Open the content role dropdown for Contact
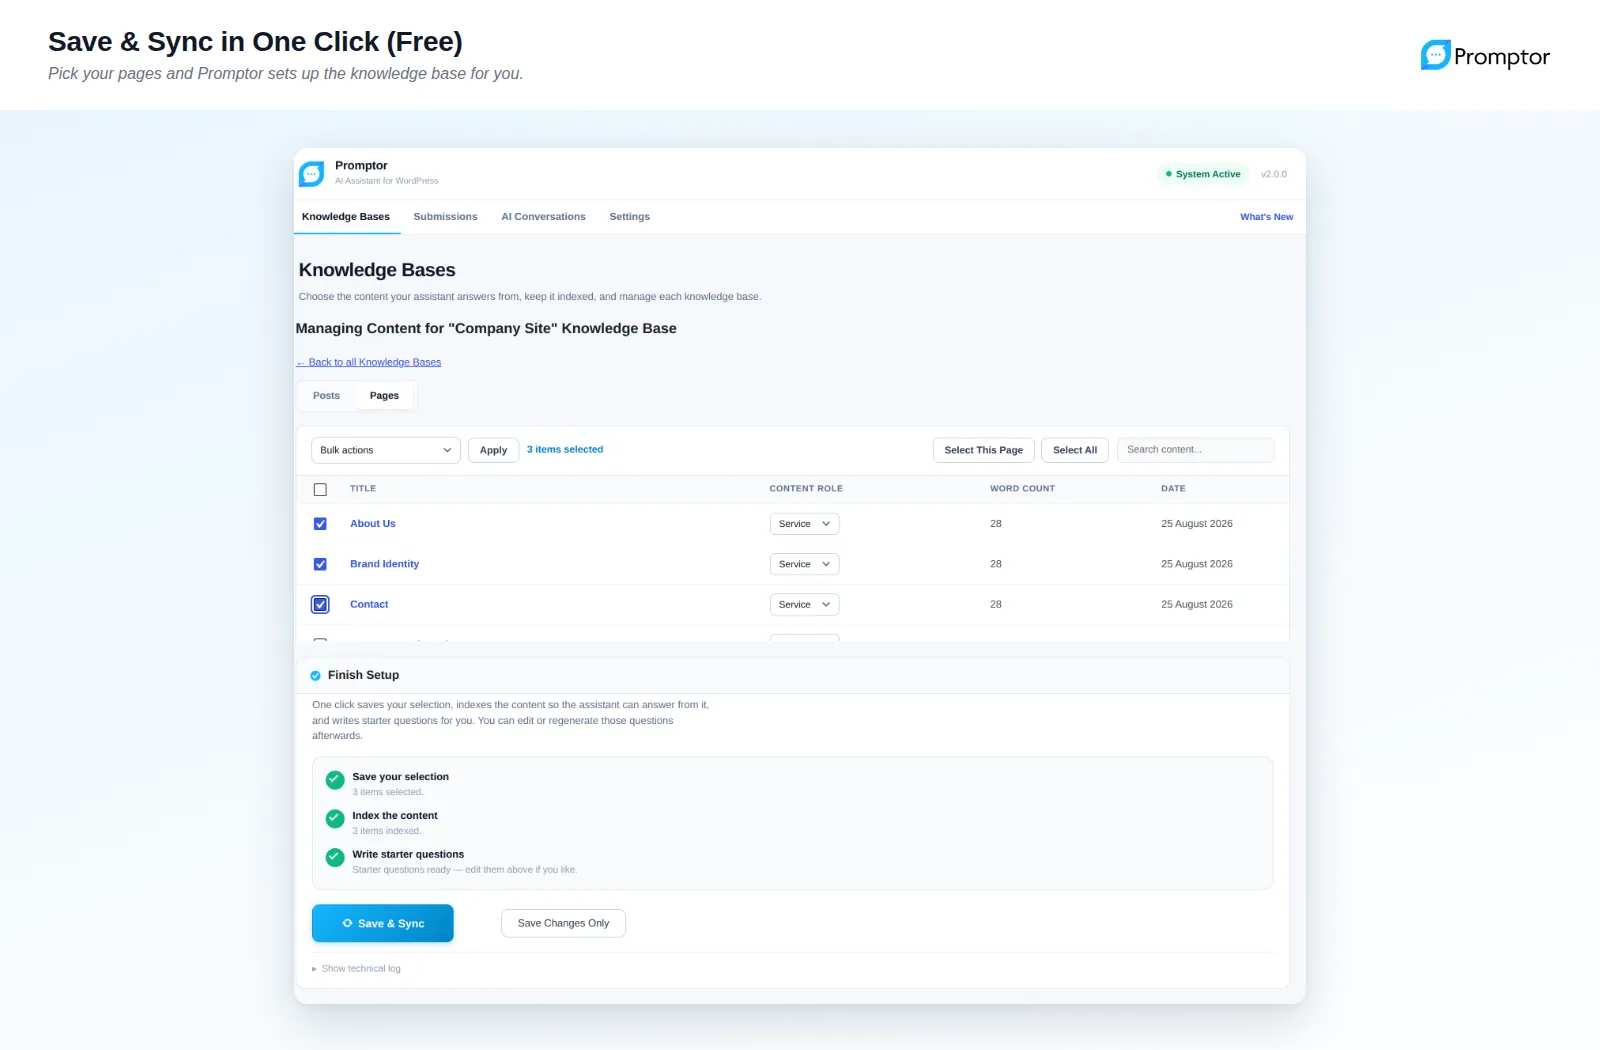The height and width of the screenshot is (1050, 1600). pos(804,604)
